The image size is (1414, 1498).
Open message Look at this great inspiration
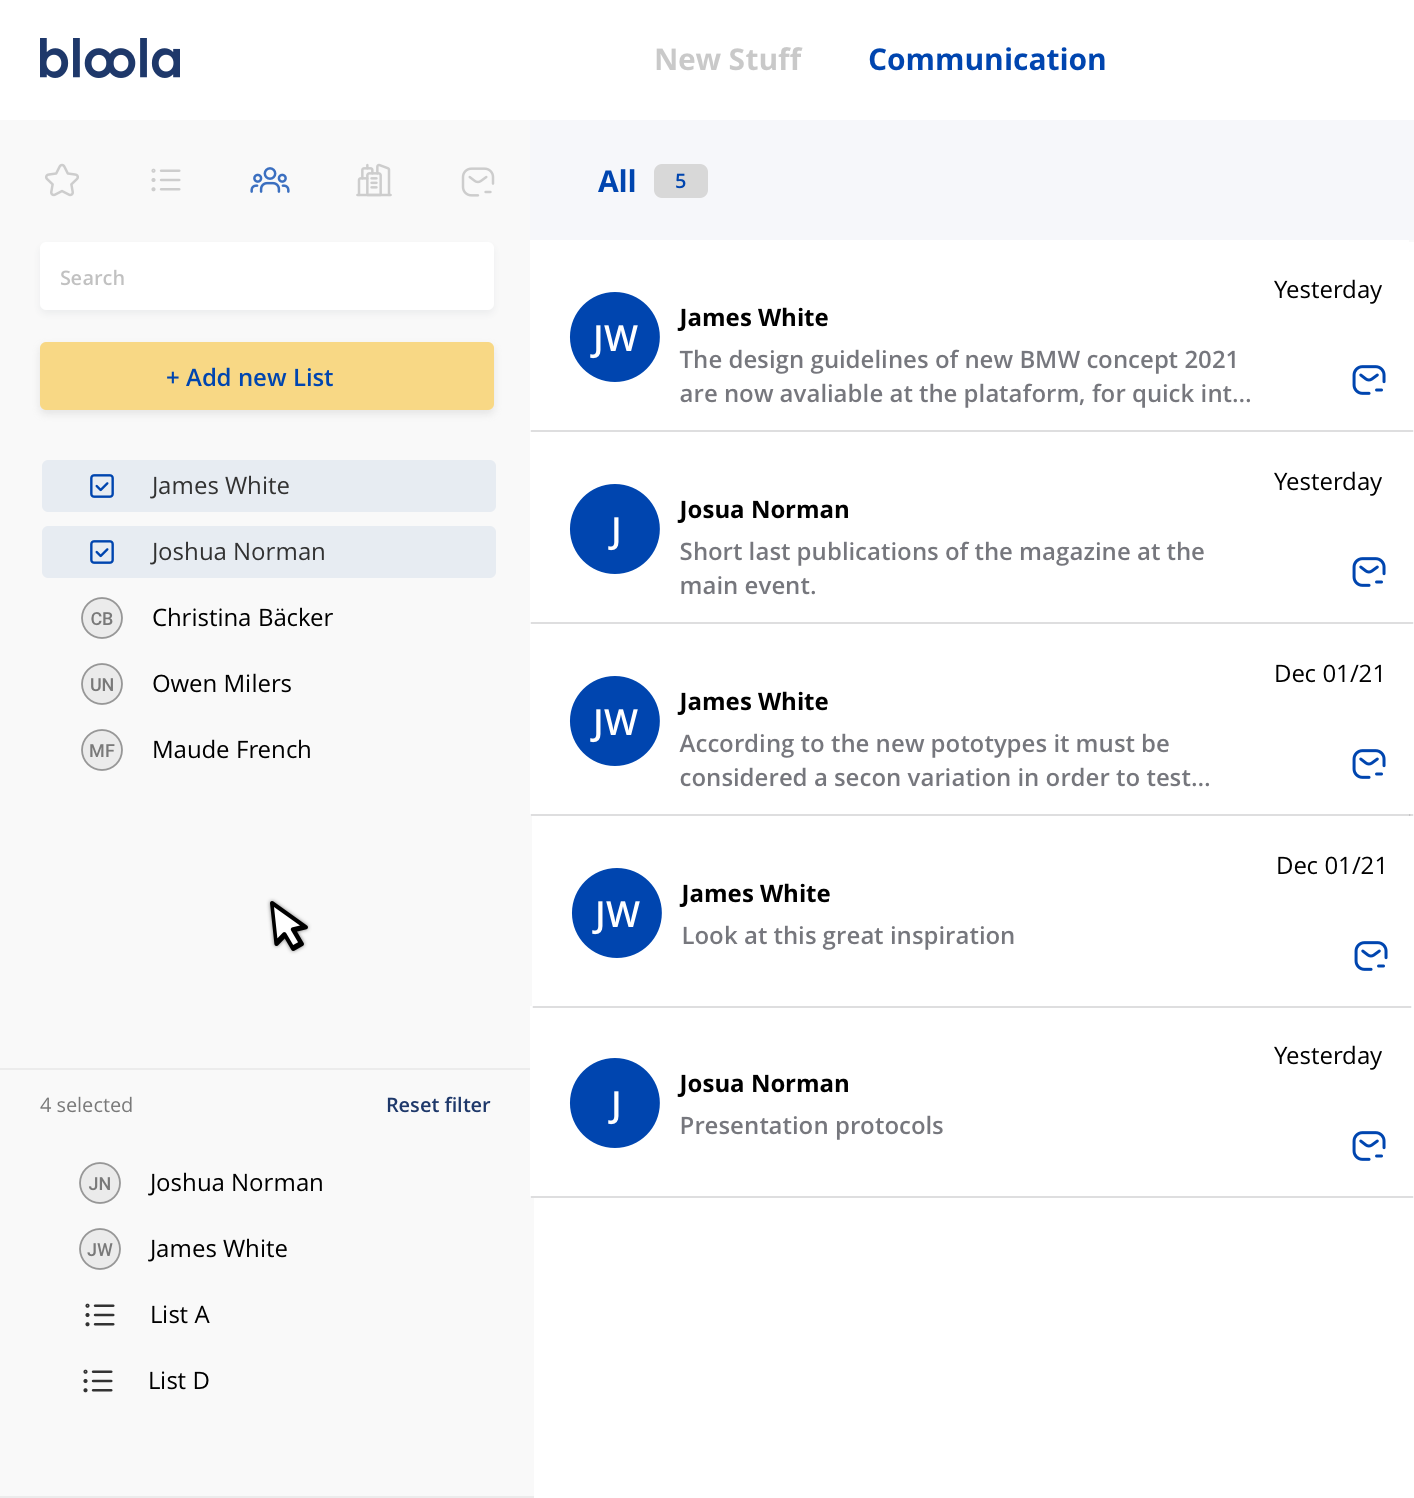972,912
